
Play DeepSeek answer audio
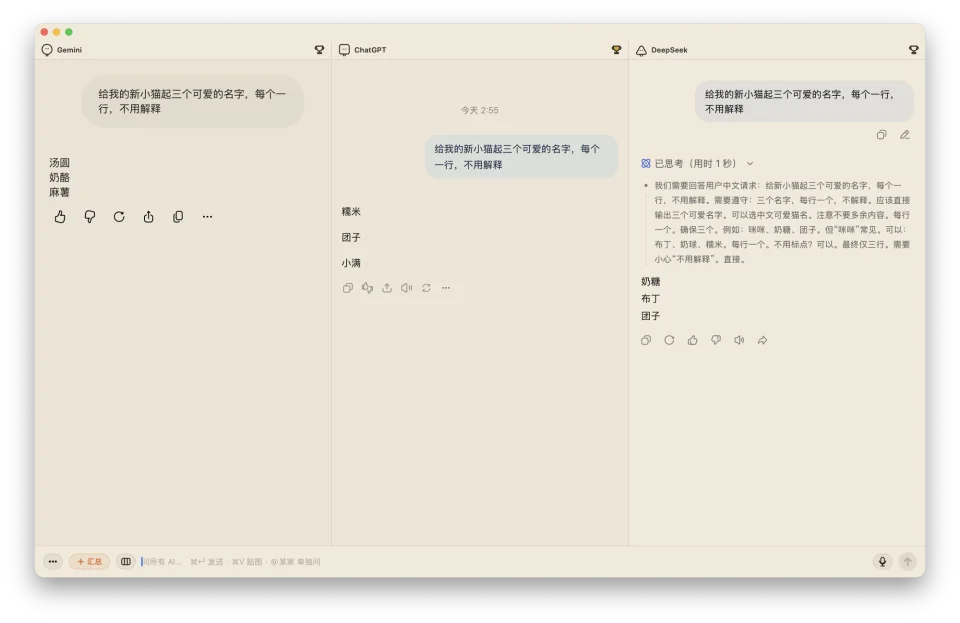(x=739, y=340)
